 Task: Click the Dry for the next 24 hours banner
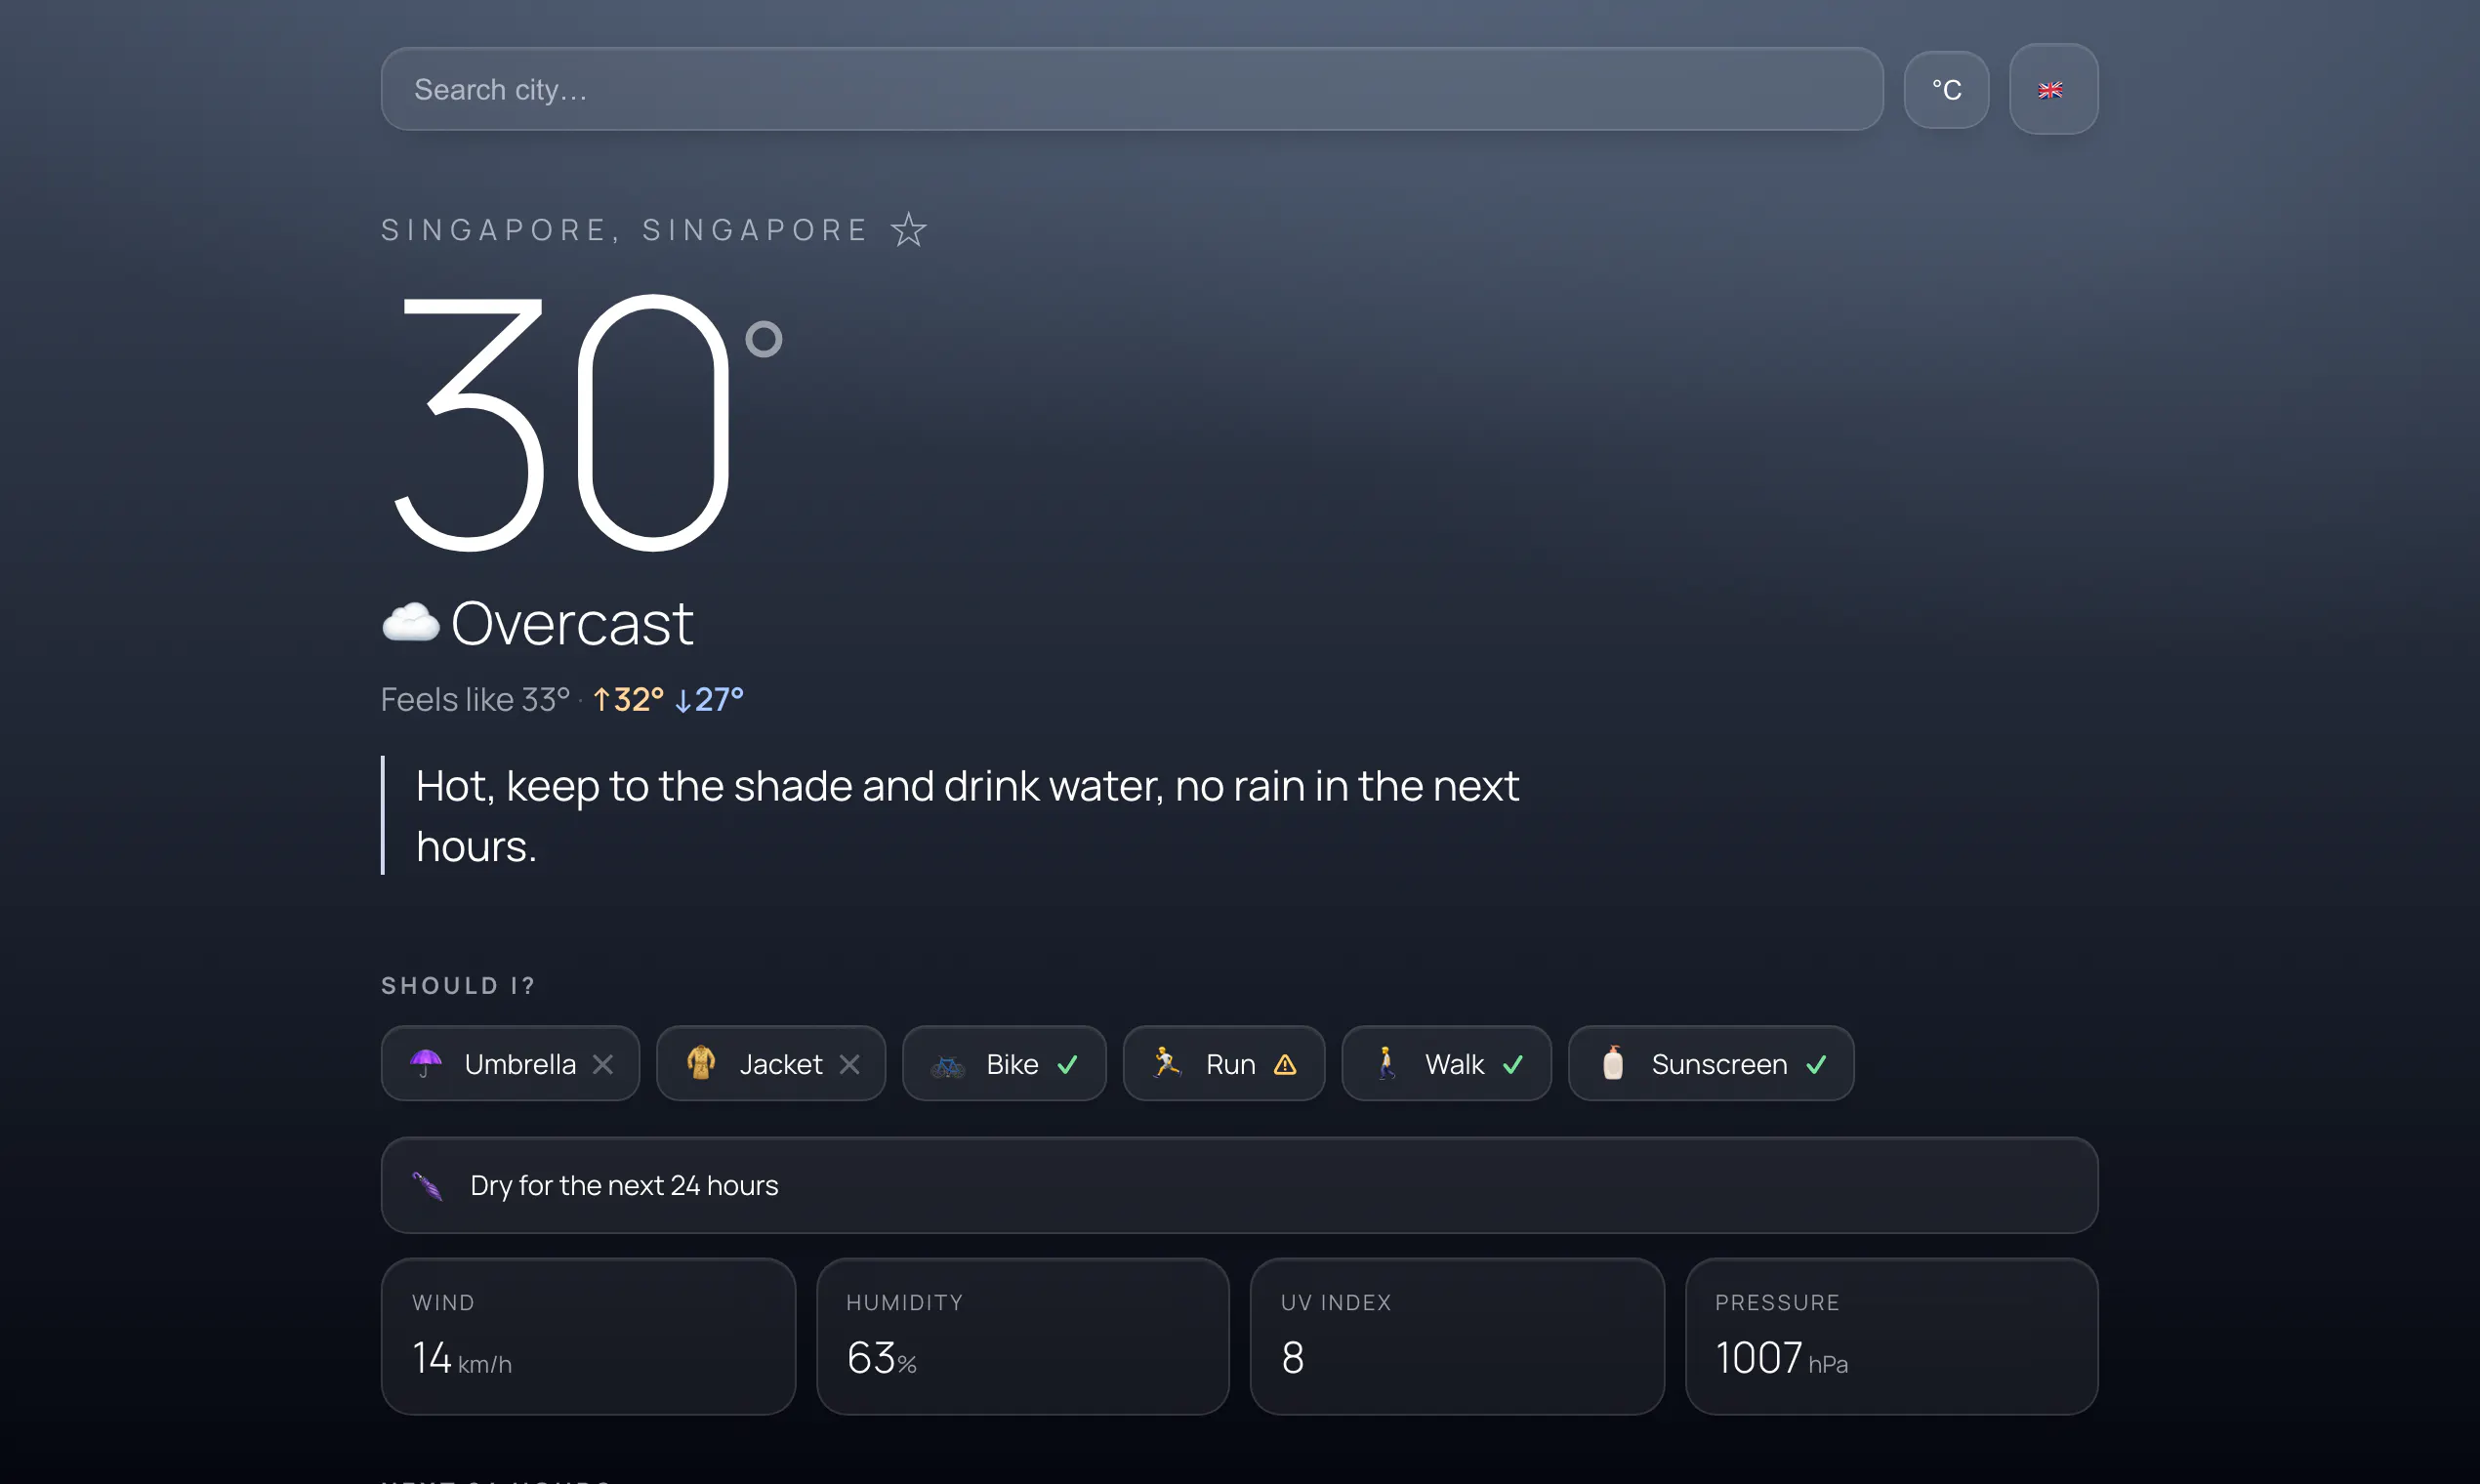tap(1239, 1185)
